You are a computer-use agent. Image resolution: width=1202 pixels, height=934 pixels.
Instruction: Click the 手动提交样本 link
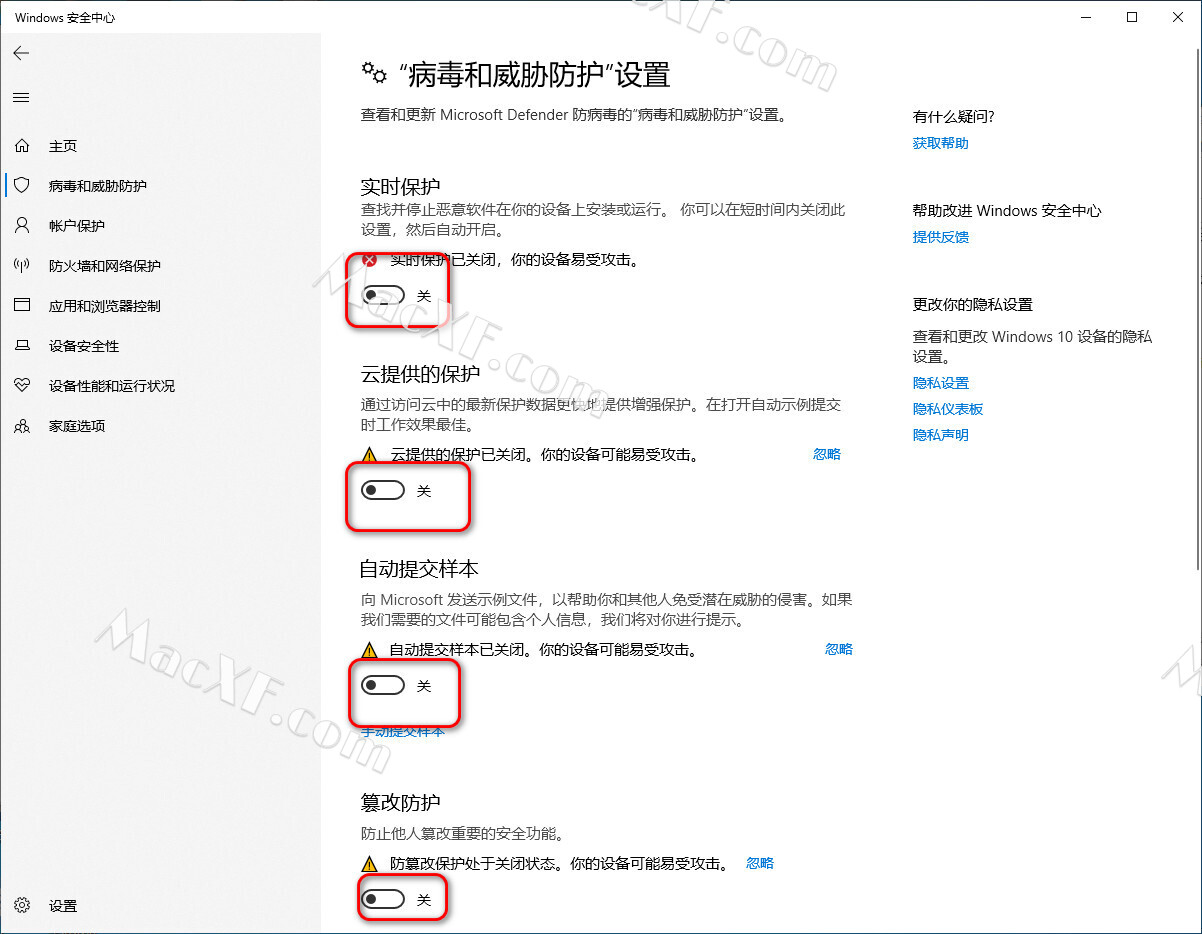(x=403, y=732)
